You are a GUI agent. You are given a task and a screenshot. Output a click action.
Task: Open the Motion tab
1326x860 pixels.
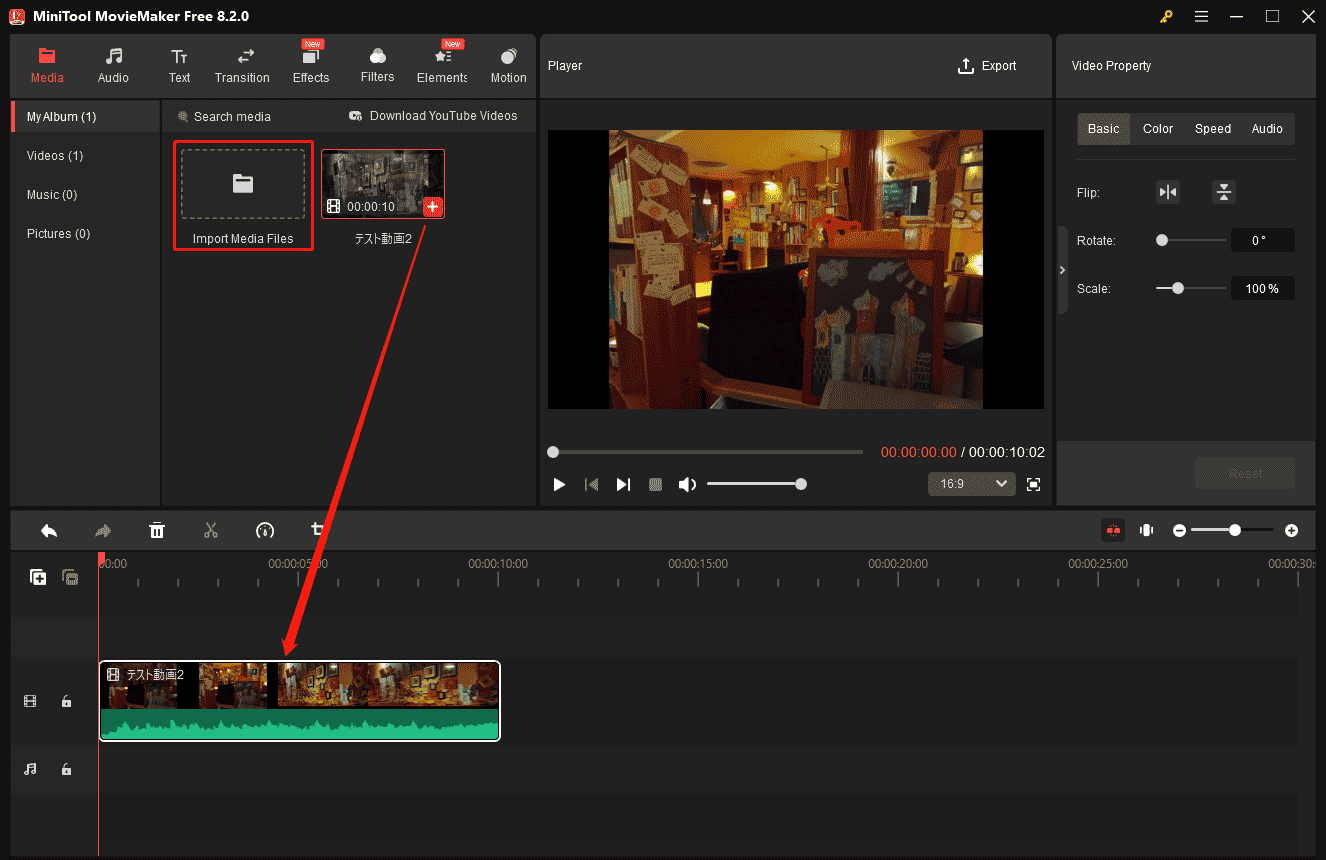click(x=508, y=66)
